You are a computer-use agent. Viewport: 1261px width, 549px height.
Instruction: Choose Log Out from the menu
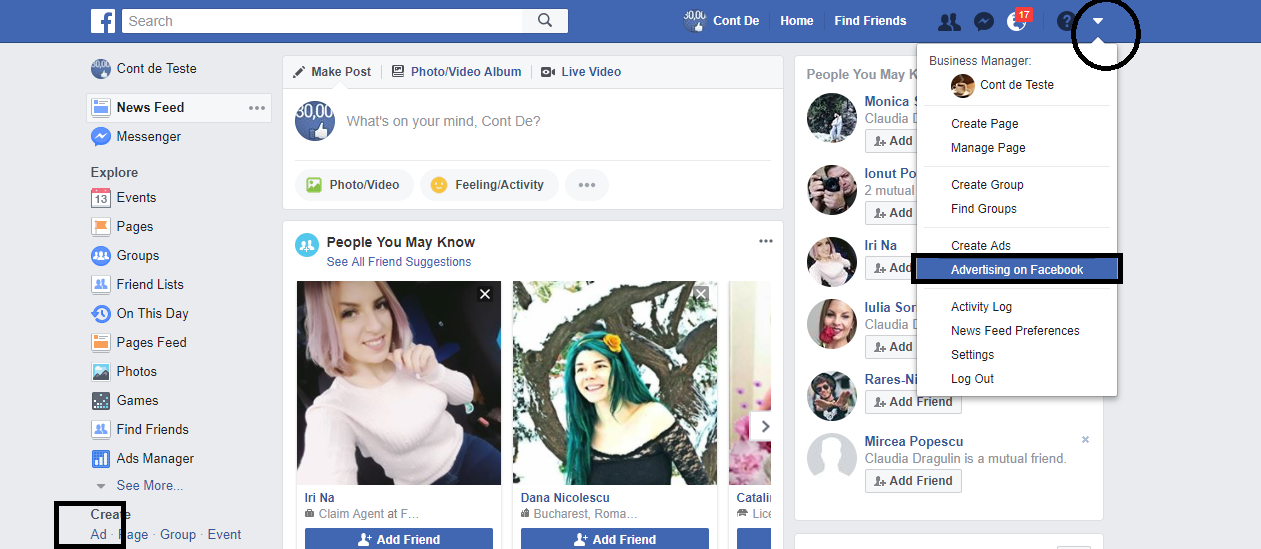[972, 379]
